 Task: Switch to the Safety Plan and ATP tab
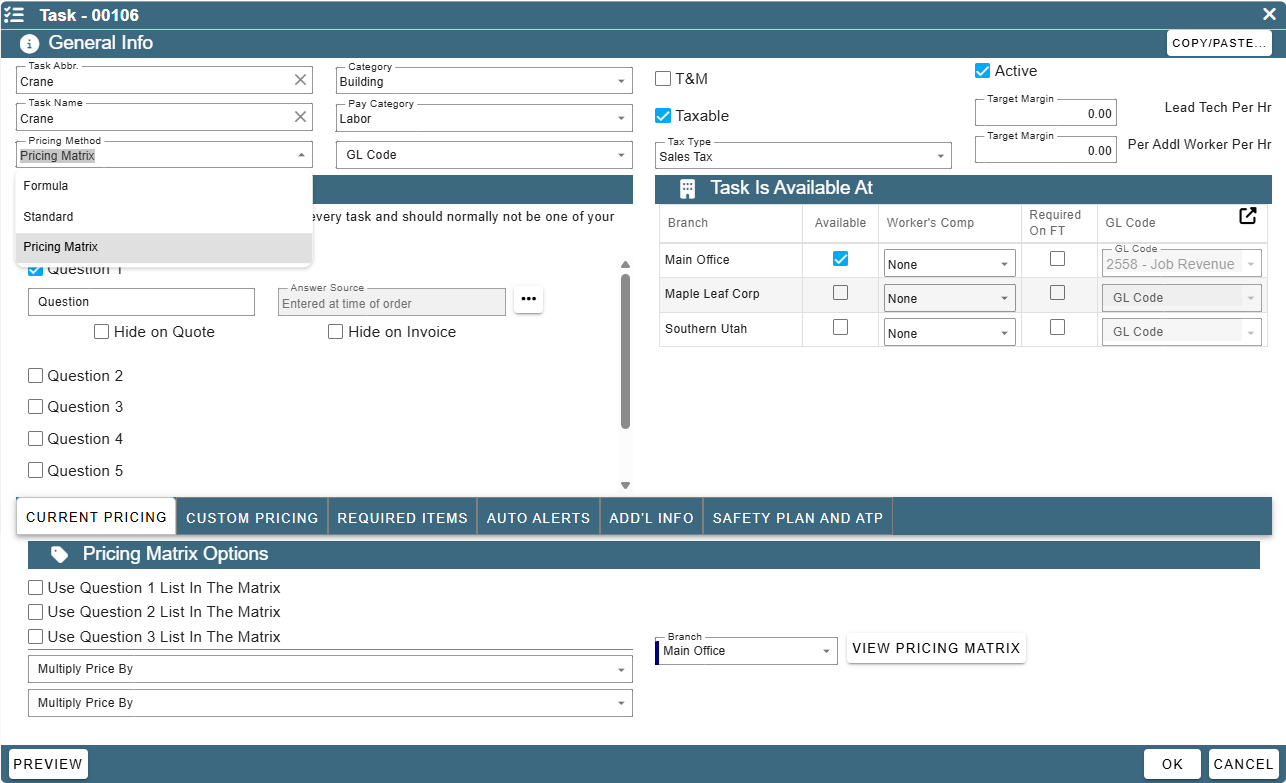tap(798, 517)
